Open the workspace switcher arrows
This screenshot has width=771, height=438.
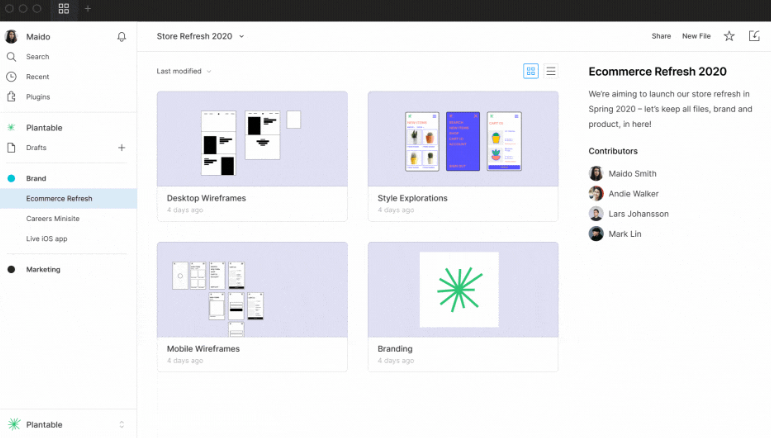[121, 424]
